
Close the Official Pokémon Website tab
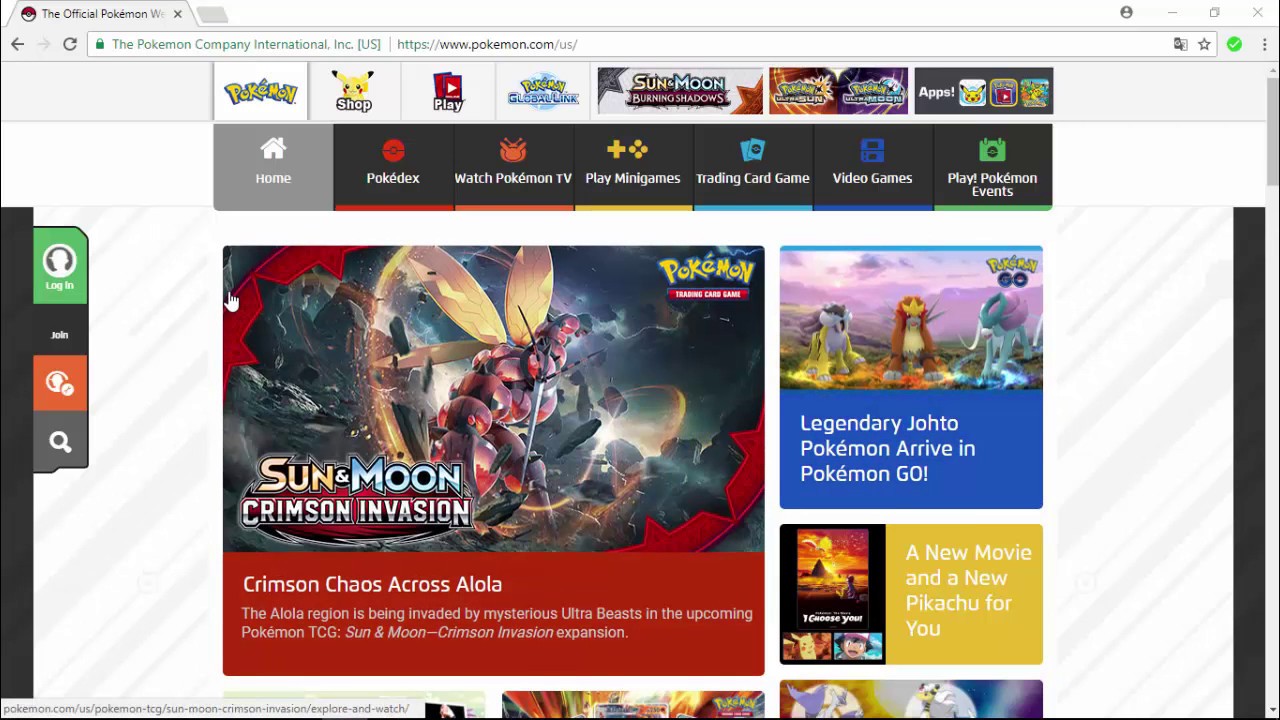tap(177, 14)
